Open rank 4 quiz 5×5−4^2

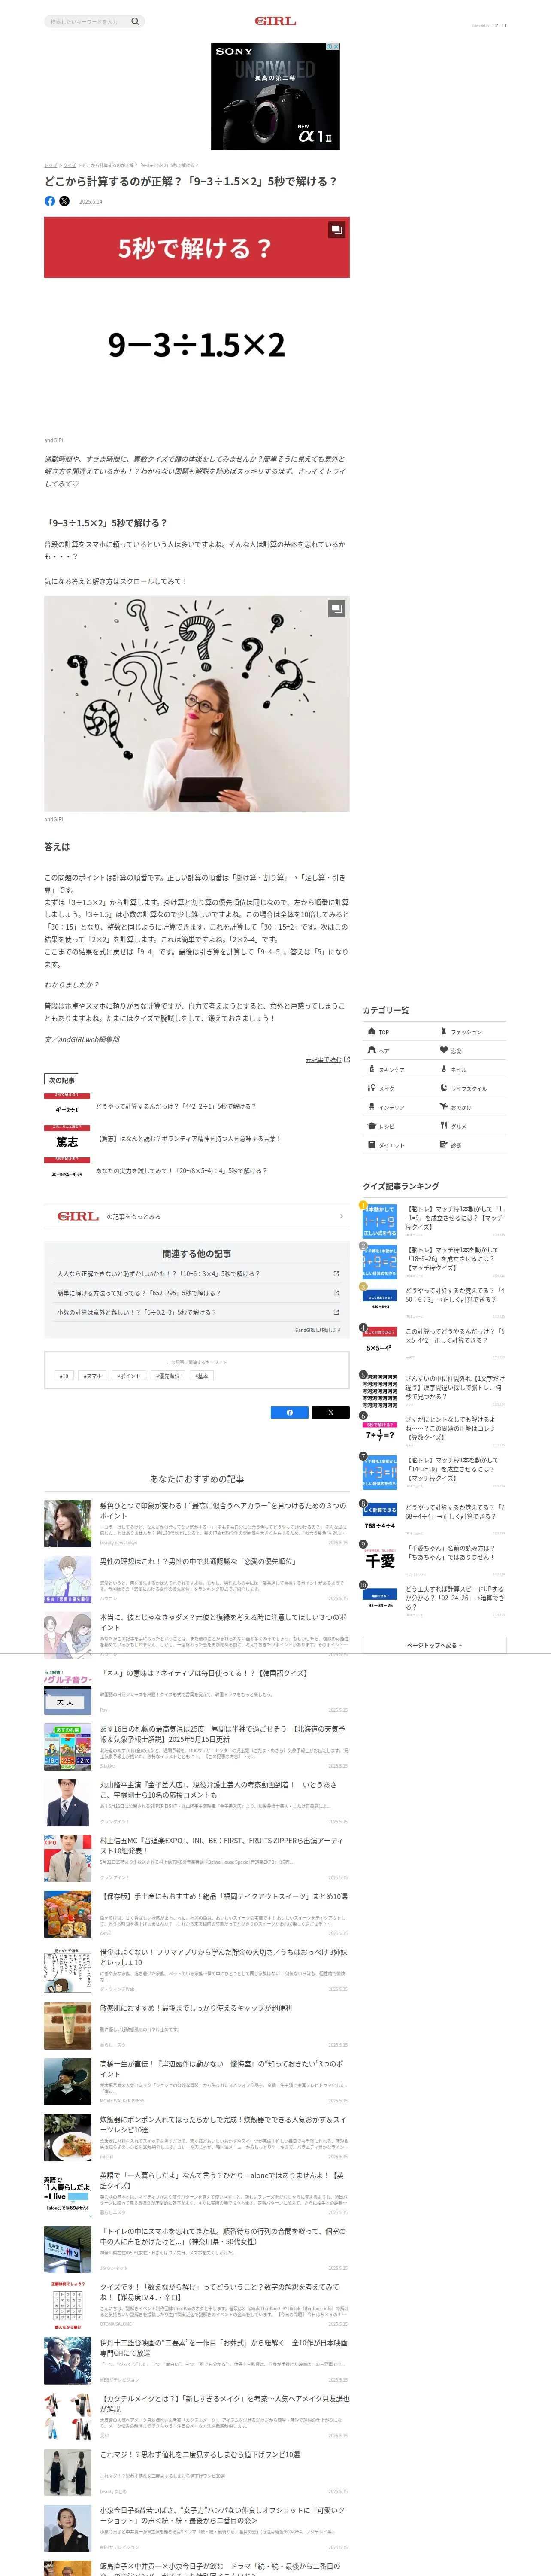pos(434,1344)
